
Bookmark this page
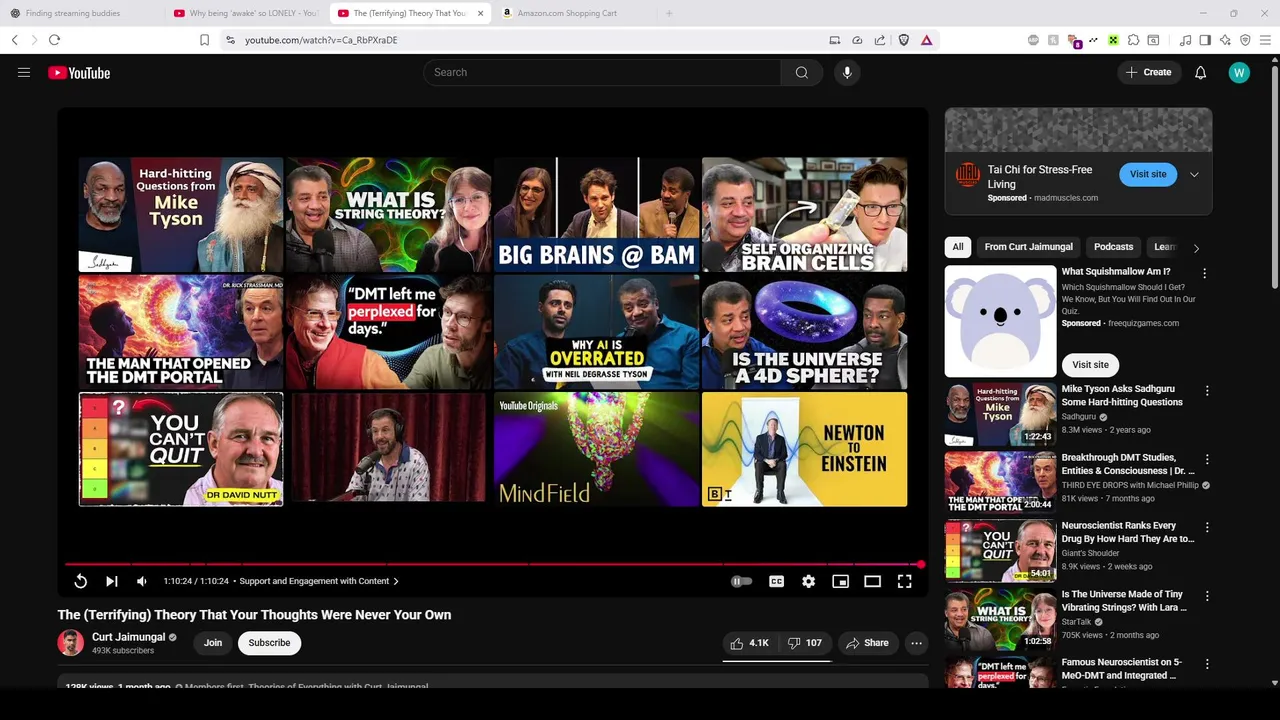(x=204, y=40)
